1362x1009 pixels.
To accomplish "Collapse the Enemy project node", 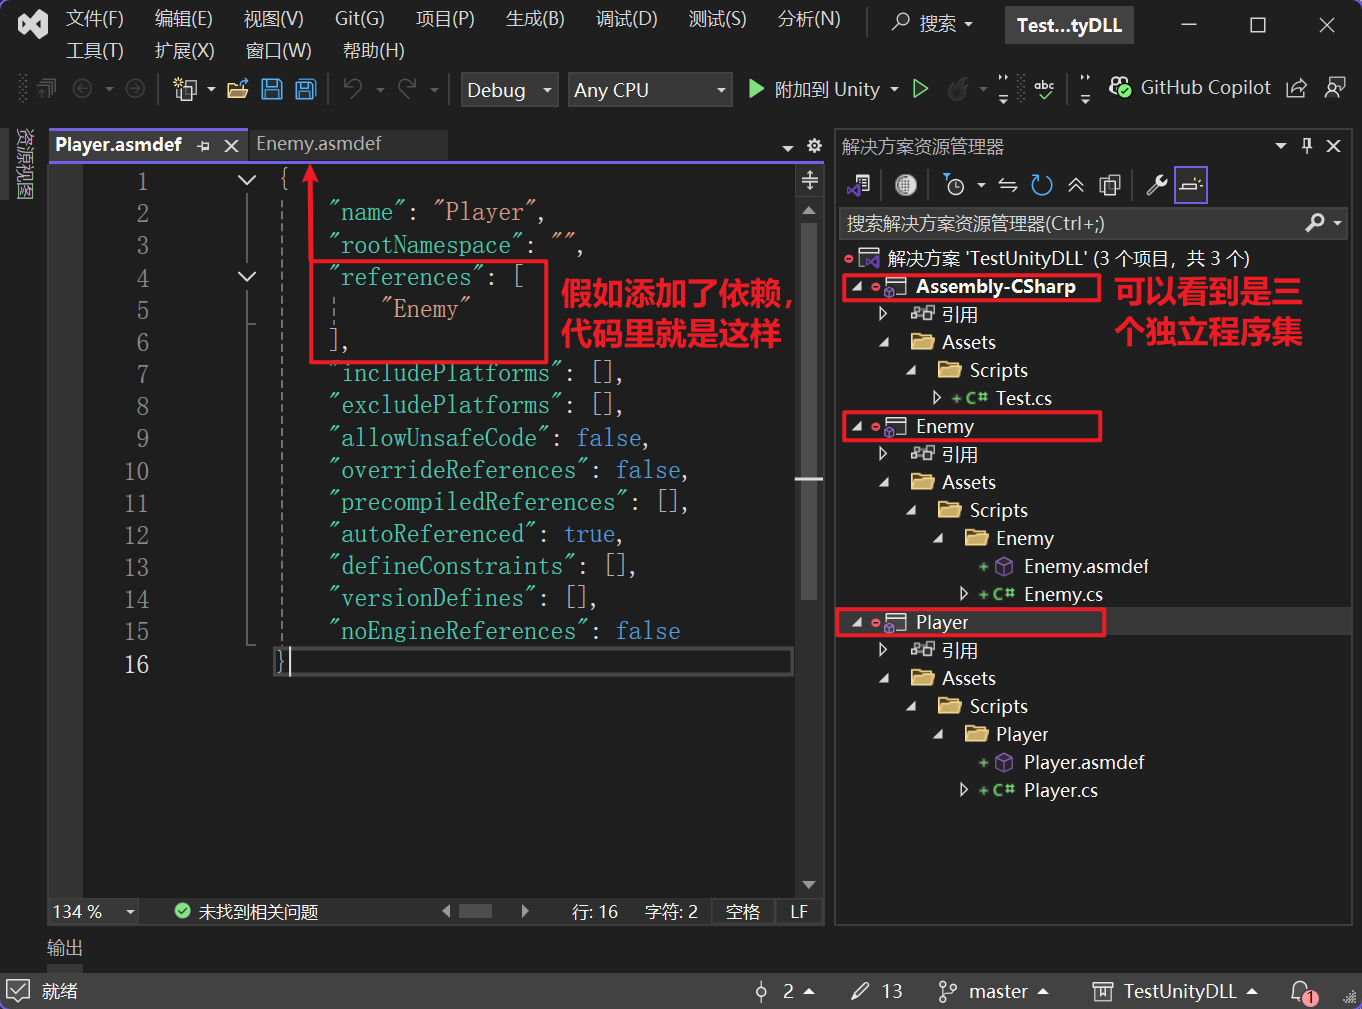I will [x=857, y=426].
